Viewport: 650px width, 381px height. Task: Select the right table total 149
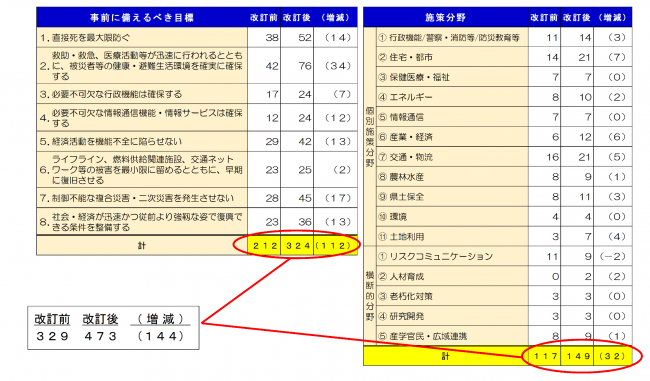pos(578,356)
